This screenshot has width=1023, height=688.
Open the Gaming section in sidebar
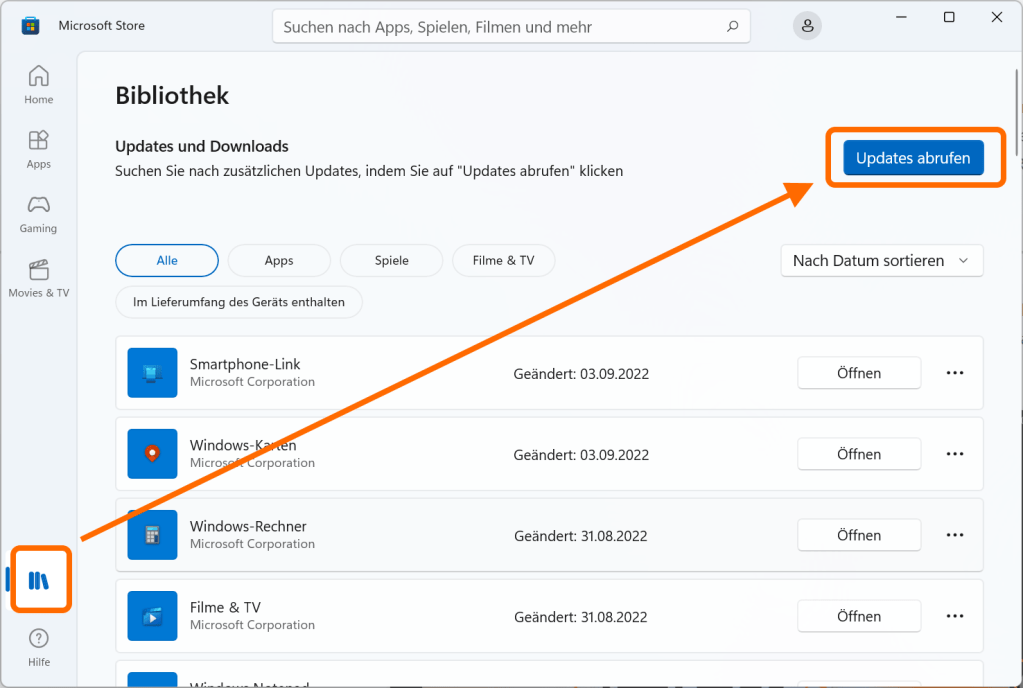point(38,213)
